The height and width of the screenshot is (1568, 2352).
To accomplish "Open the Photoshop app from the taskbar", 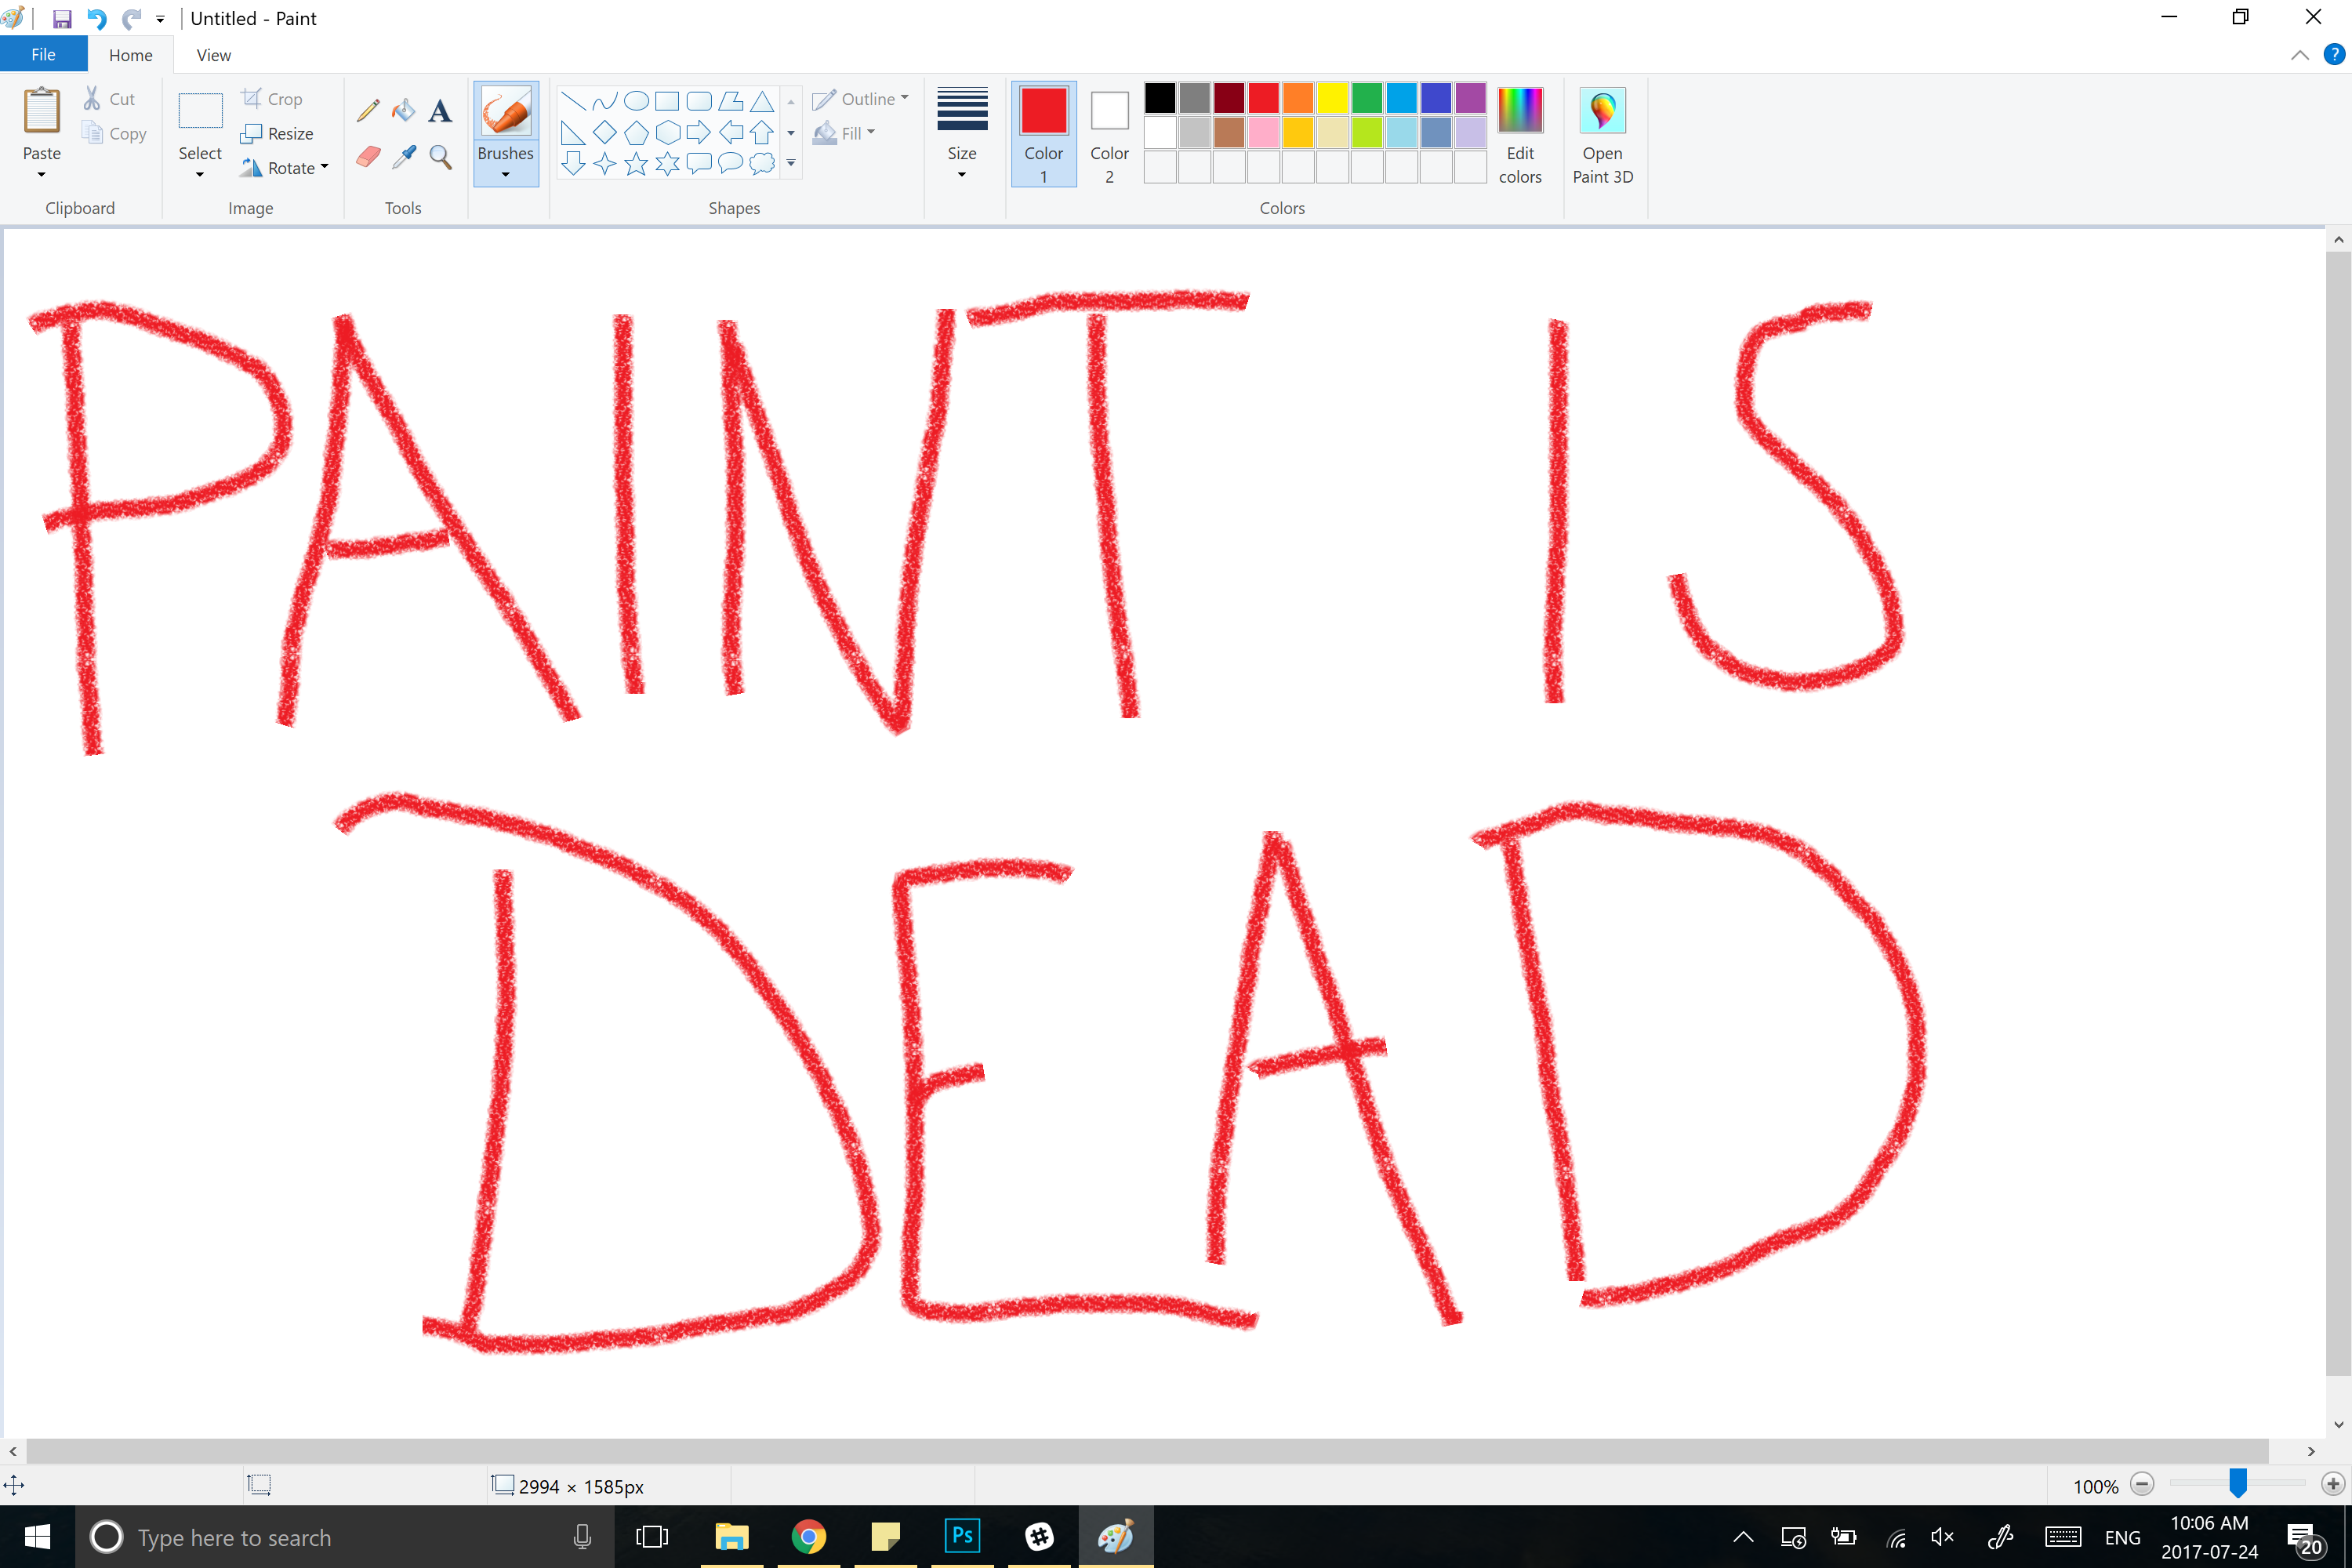I will click(x=962, y=1536).
